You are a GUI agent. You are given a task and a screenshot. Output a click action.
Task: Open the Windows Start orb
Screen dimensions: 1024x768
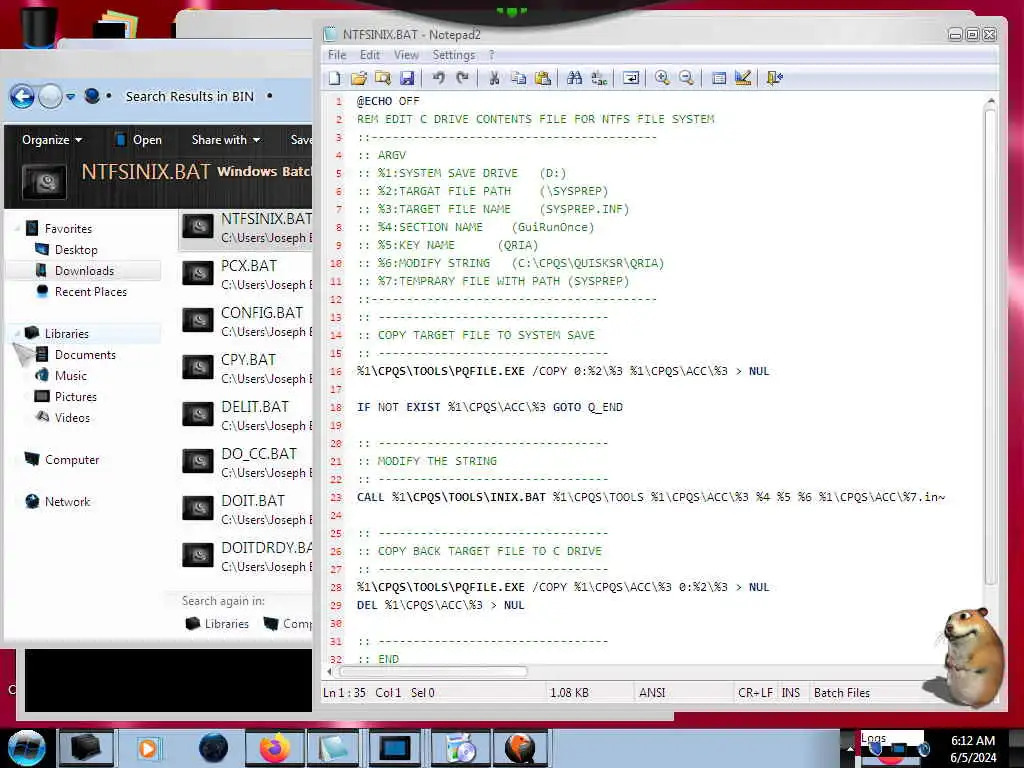point(26,748)
